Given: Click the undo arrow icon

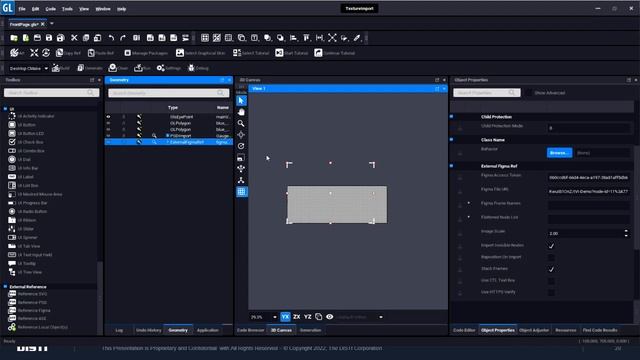Looking at the screenshot, I should click(111, 38).
